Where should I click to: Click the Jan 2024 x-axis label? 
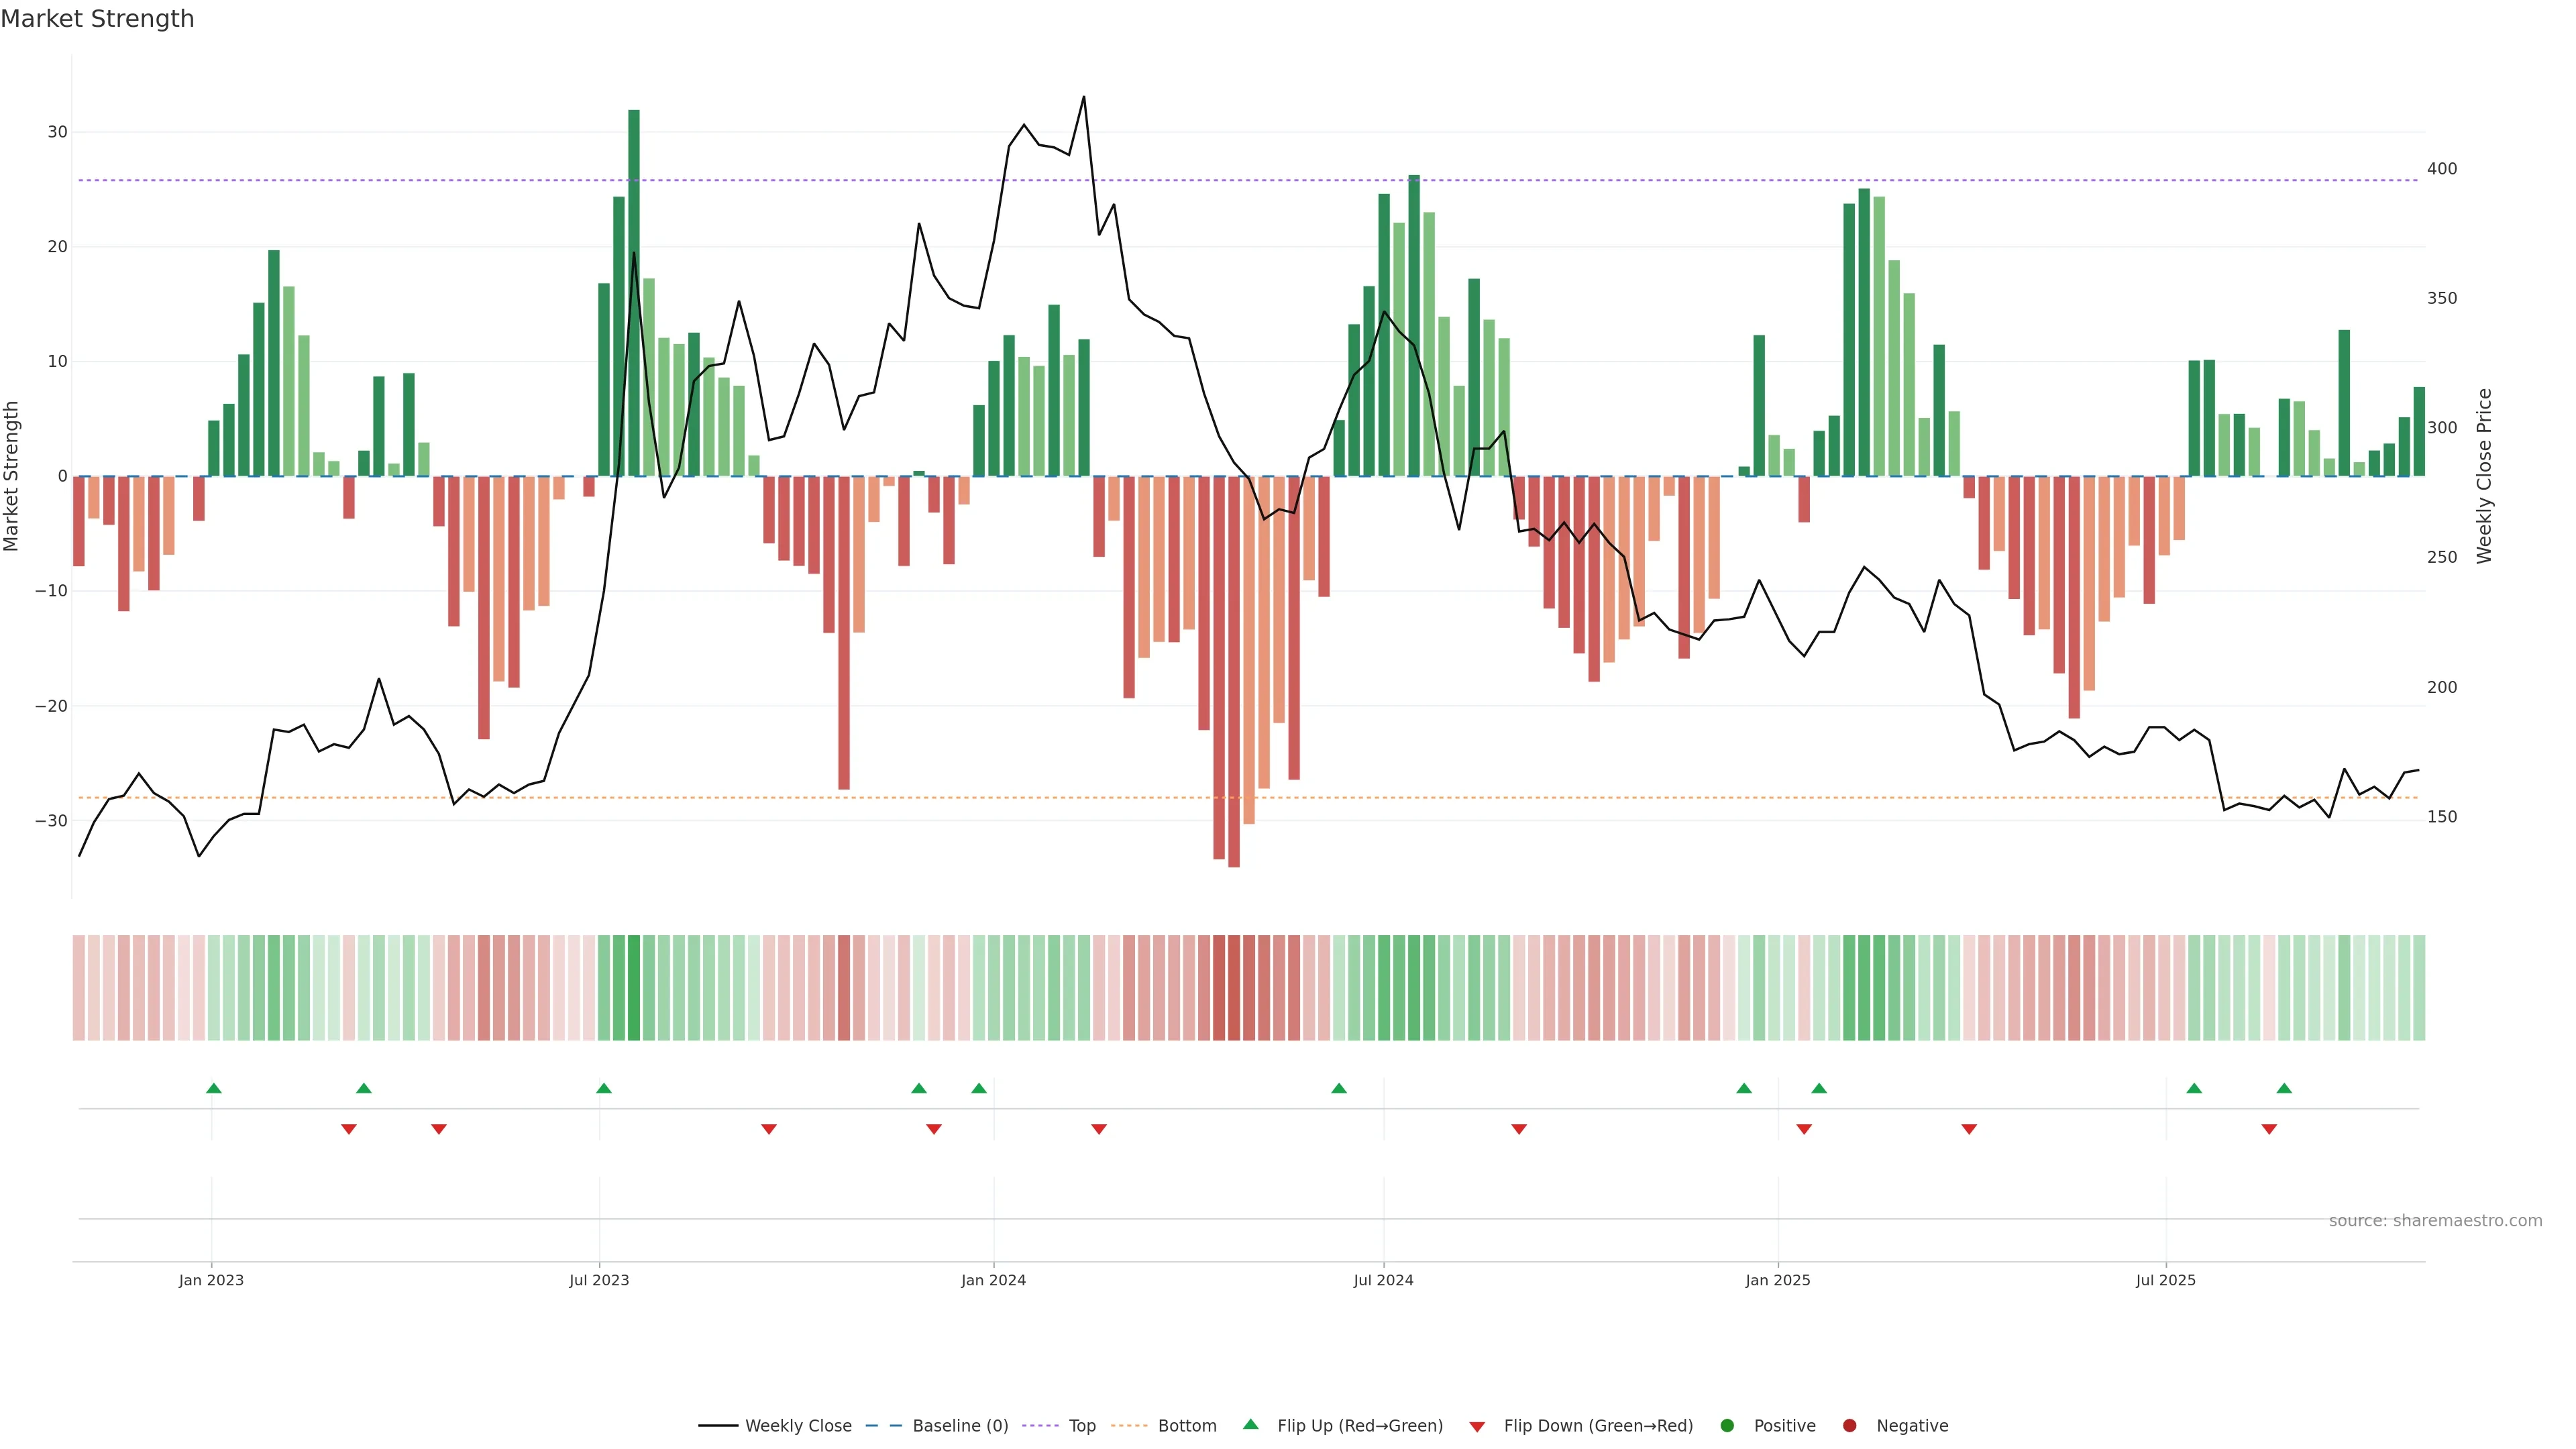(x=993, y=1280)
